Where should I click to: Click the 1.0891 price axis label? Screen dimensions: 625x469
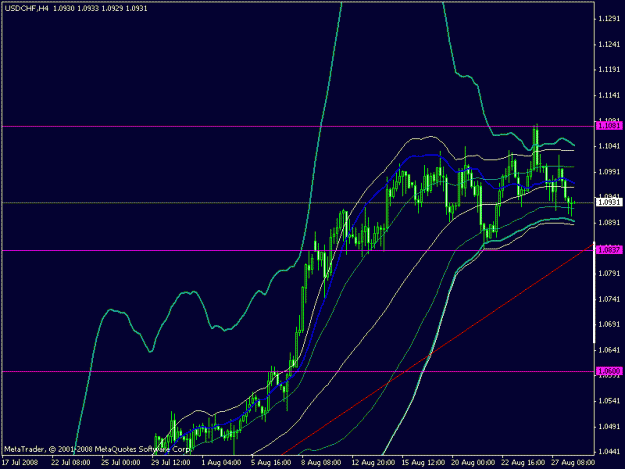[x=609, y=222]
